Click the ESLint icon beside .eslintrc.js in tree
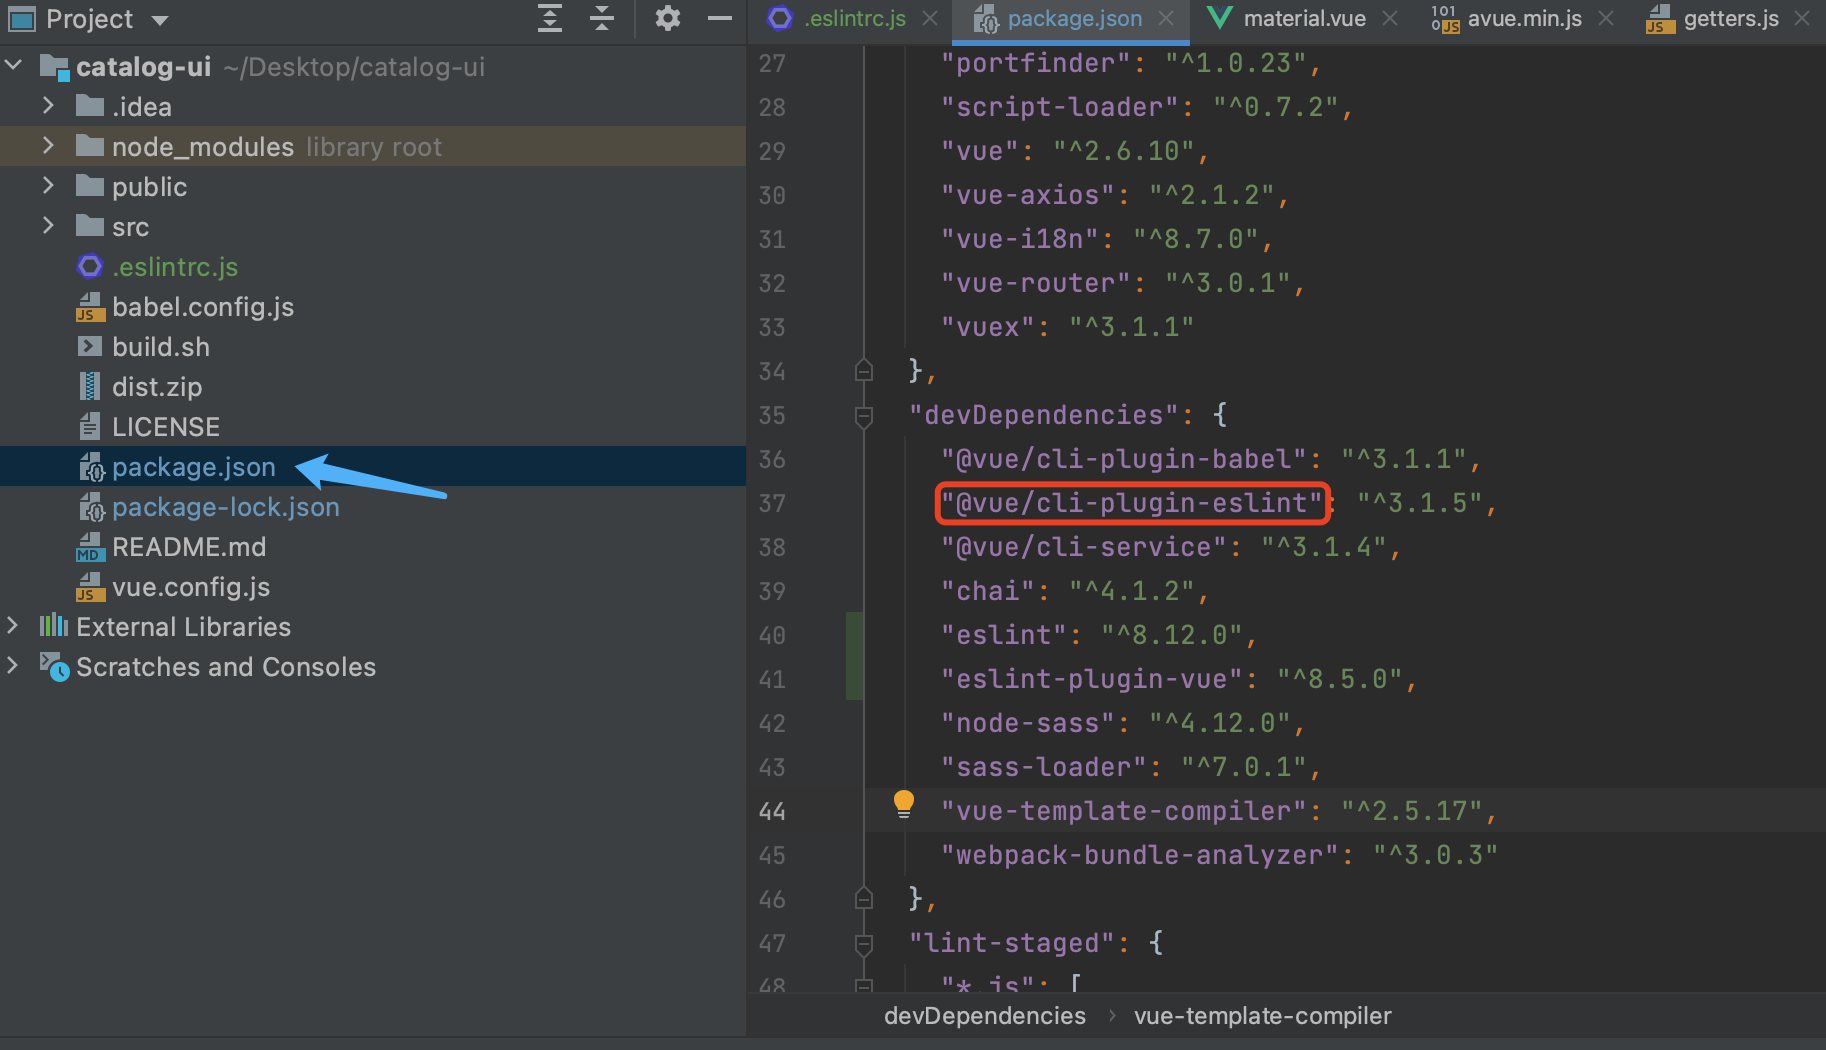 point(90,266)
